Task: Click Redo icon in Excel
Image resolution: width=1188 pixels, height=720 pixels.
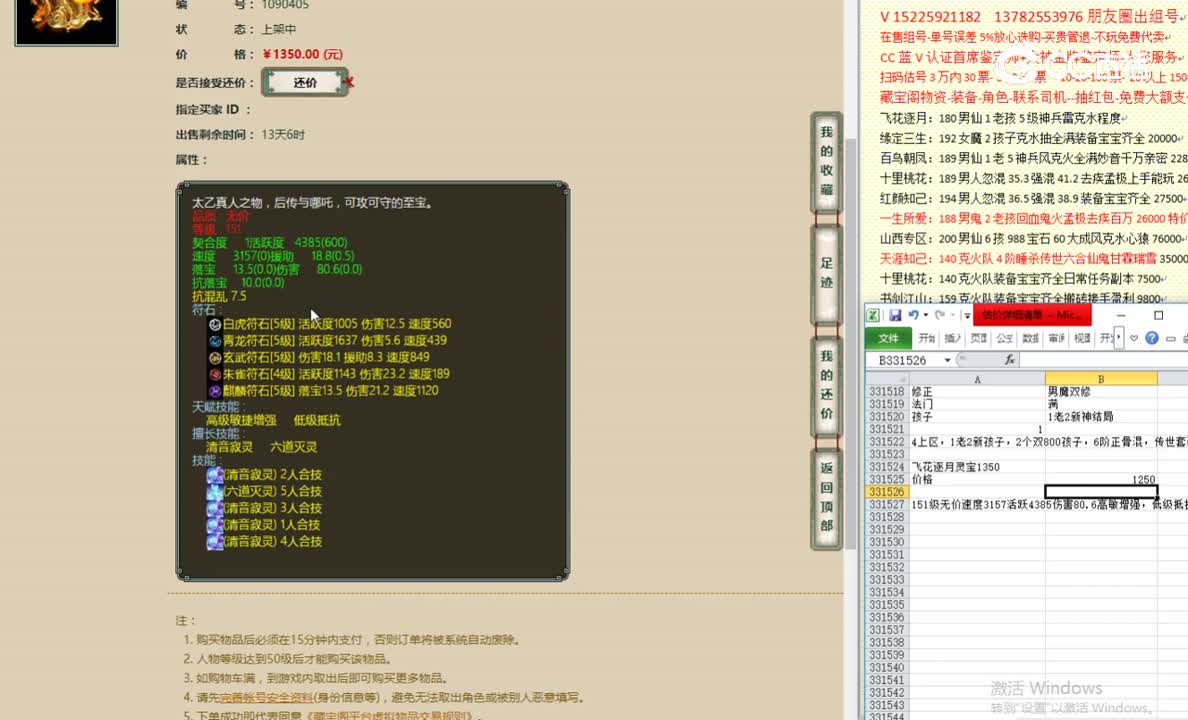Action: coord(940,315)
